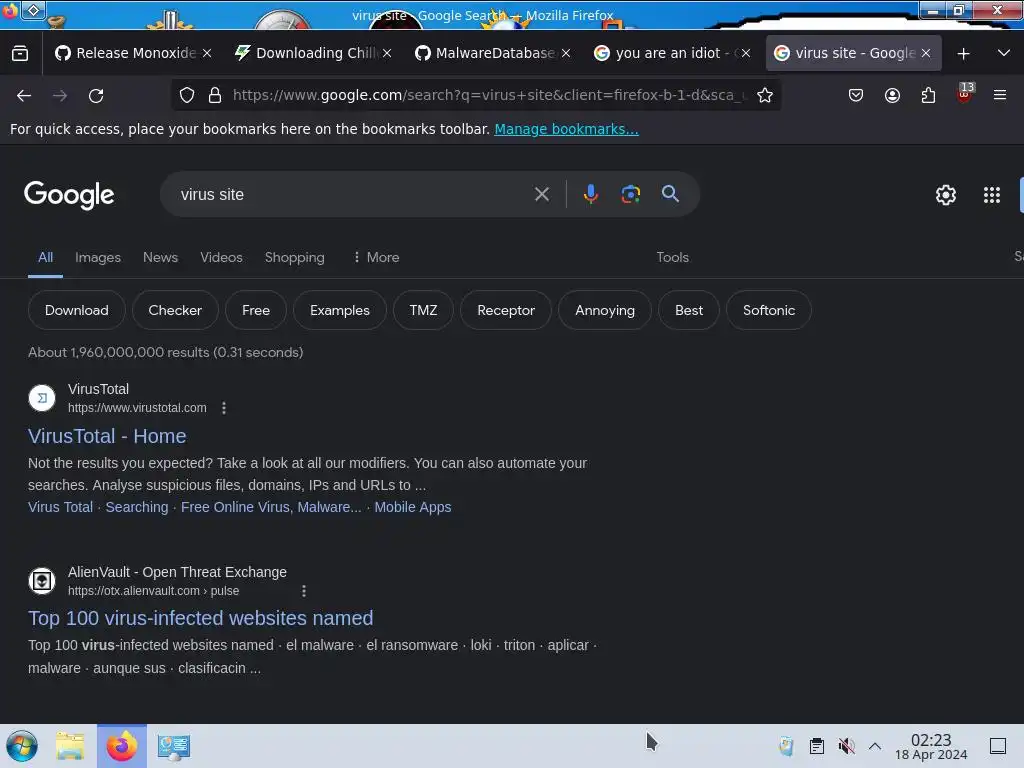Open Google quick settings gear

[x=946, y=195]
